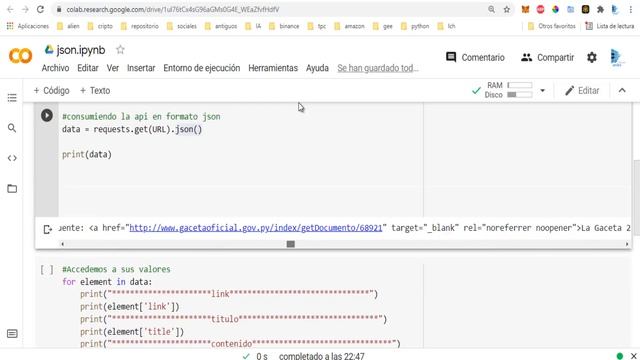Open the Herramientas menu
Image resolution: width=640 pixels, height=360 pixels.
[x=273, y=68]
